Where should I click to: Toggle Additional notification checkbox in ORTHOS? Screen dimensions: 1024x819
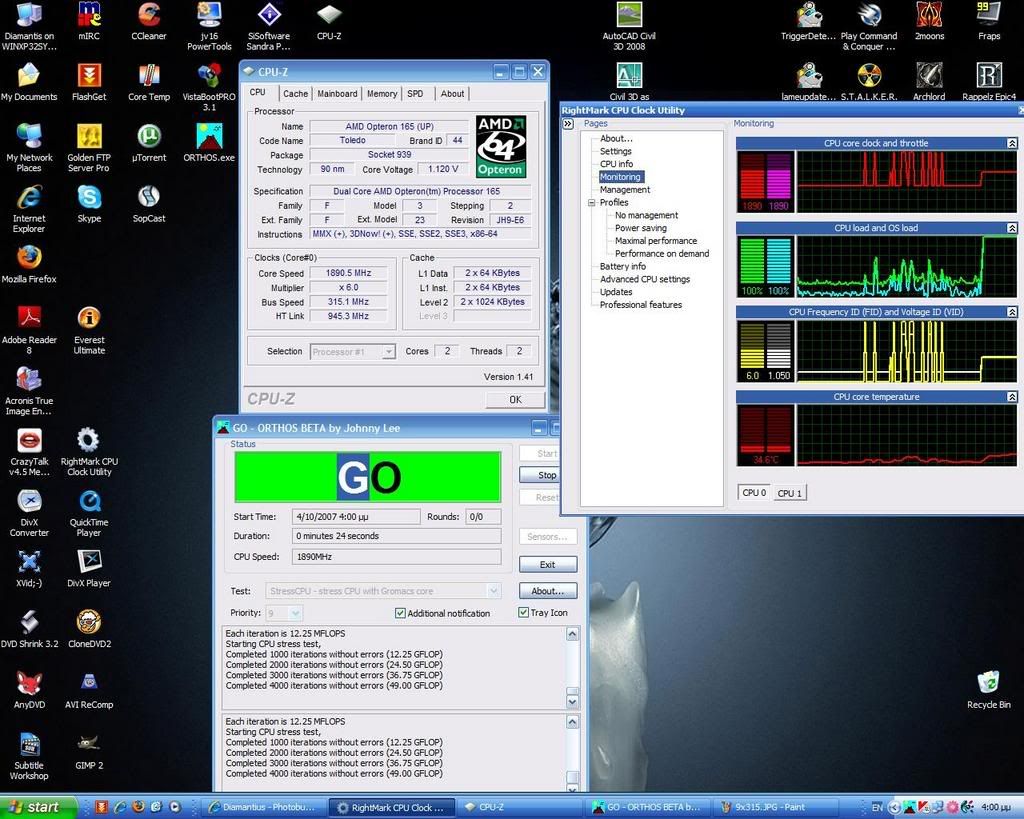point(400,613)
